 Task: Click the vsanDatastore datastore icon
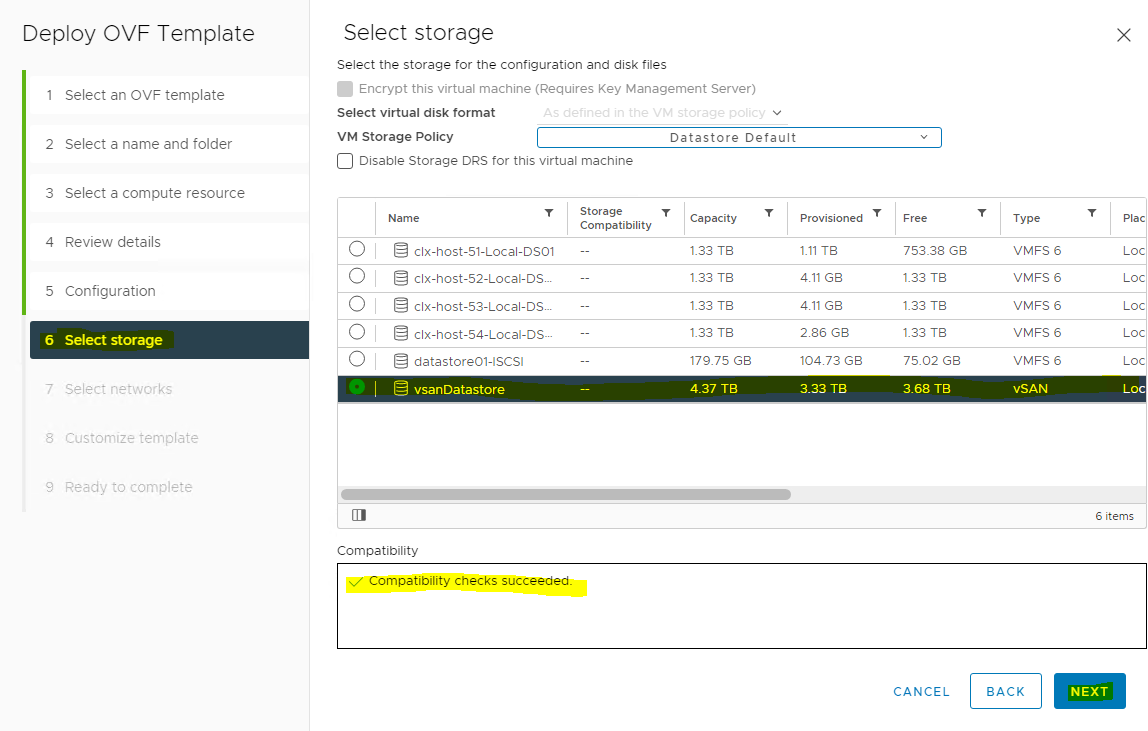(400, 388)
